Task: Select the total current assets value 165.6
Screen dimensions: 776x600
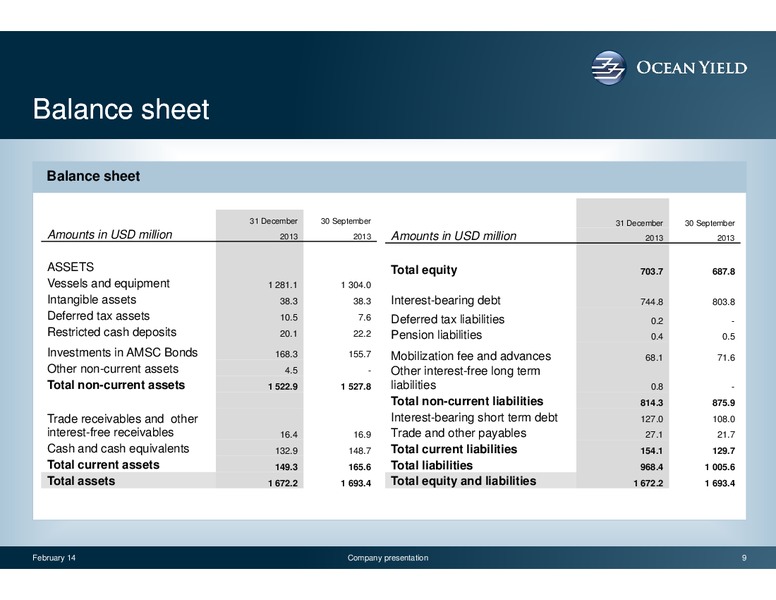Action: (x=359, y=467)
